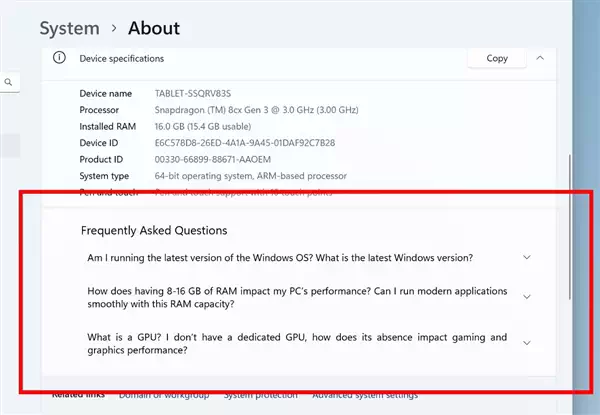The image size is (600, 415).
Task: Open System protection link
Action: [x=261, y=395]
